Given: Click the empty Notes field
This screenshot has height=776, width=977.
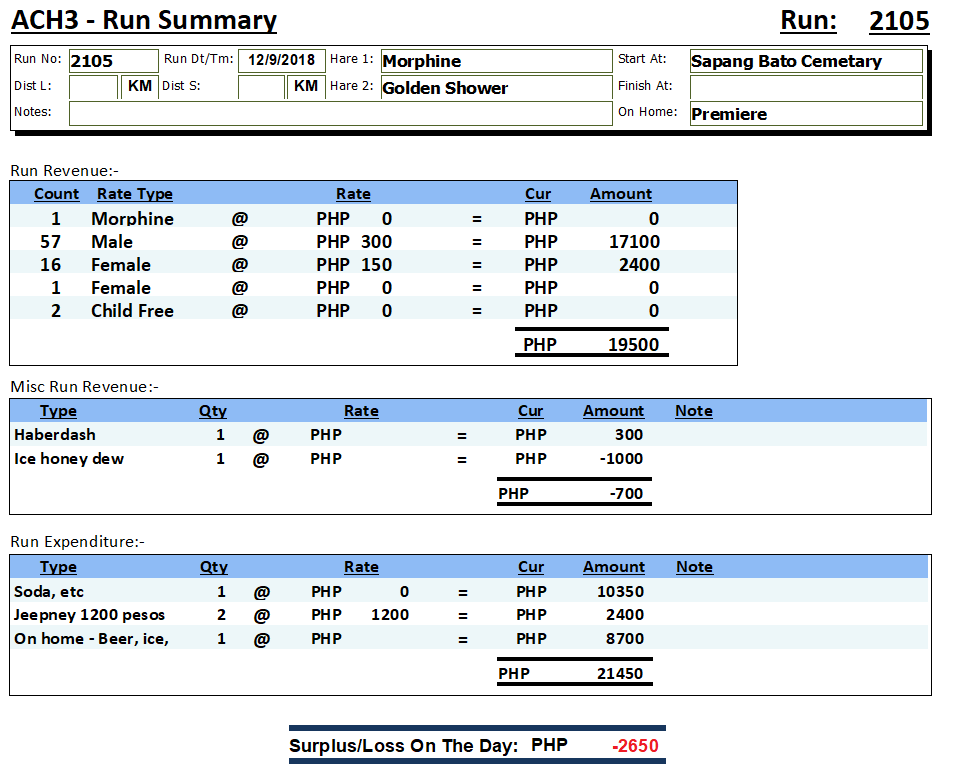Looking at the screenshot, I should pos(340,113).
